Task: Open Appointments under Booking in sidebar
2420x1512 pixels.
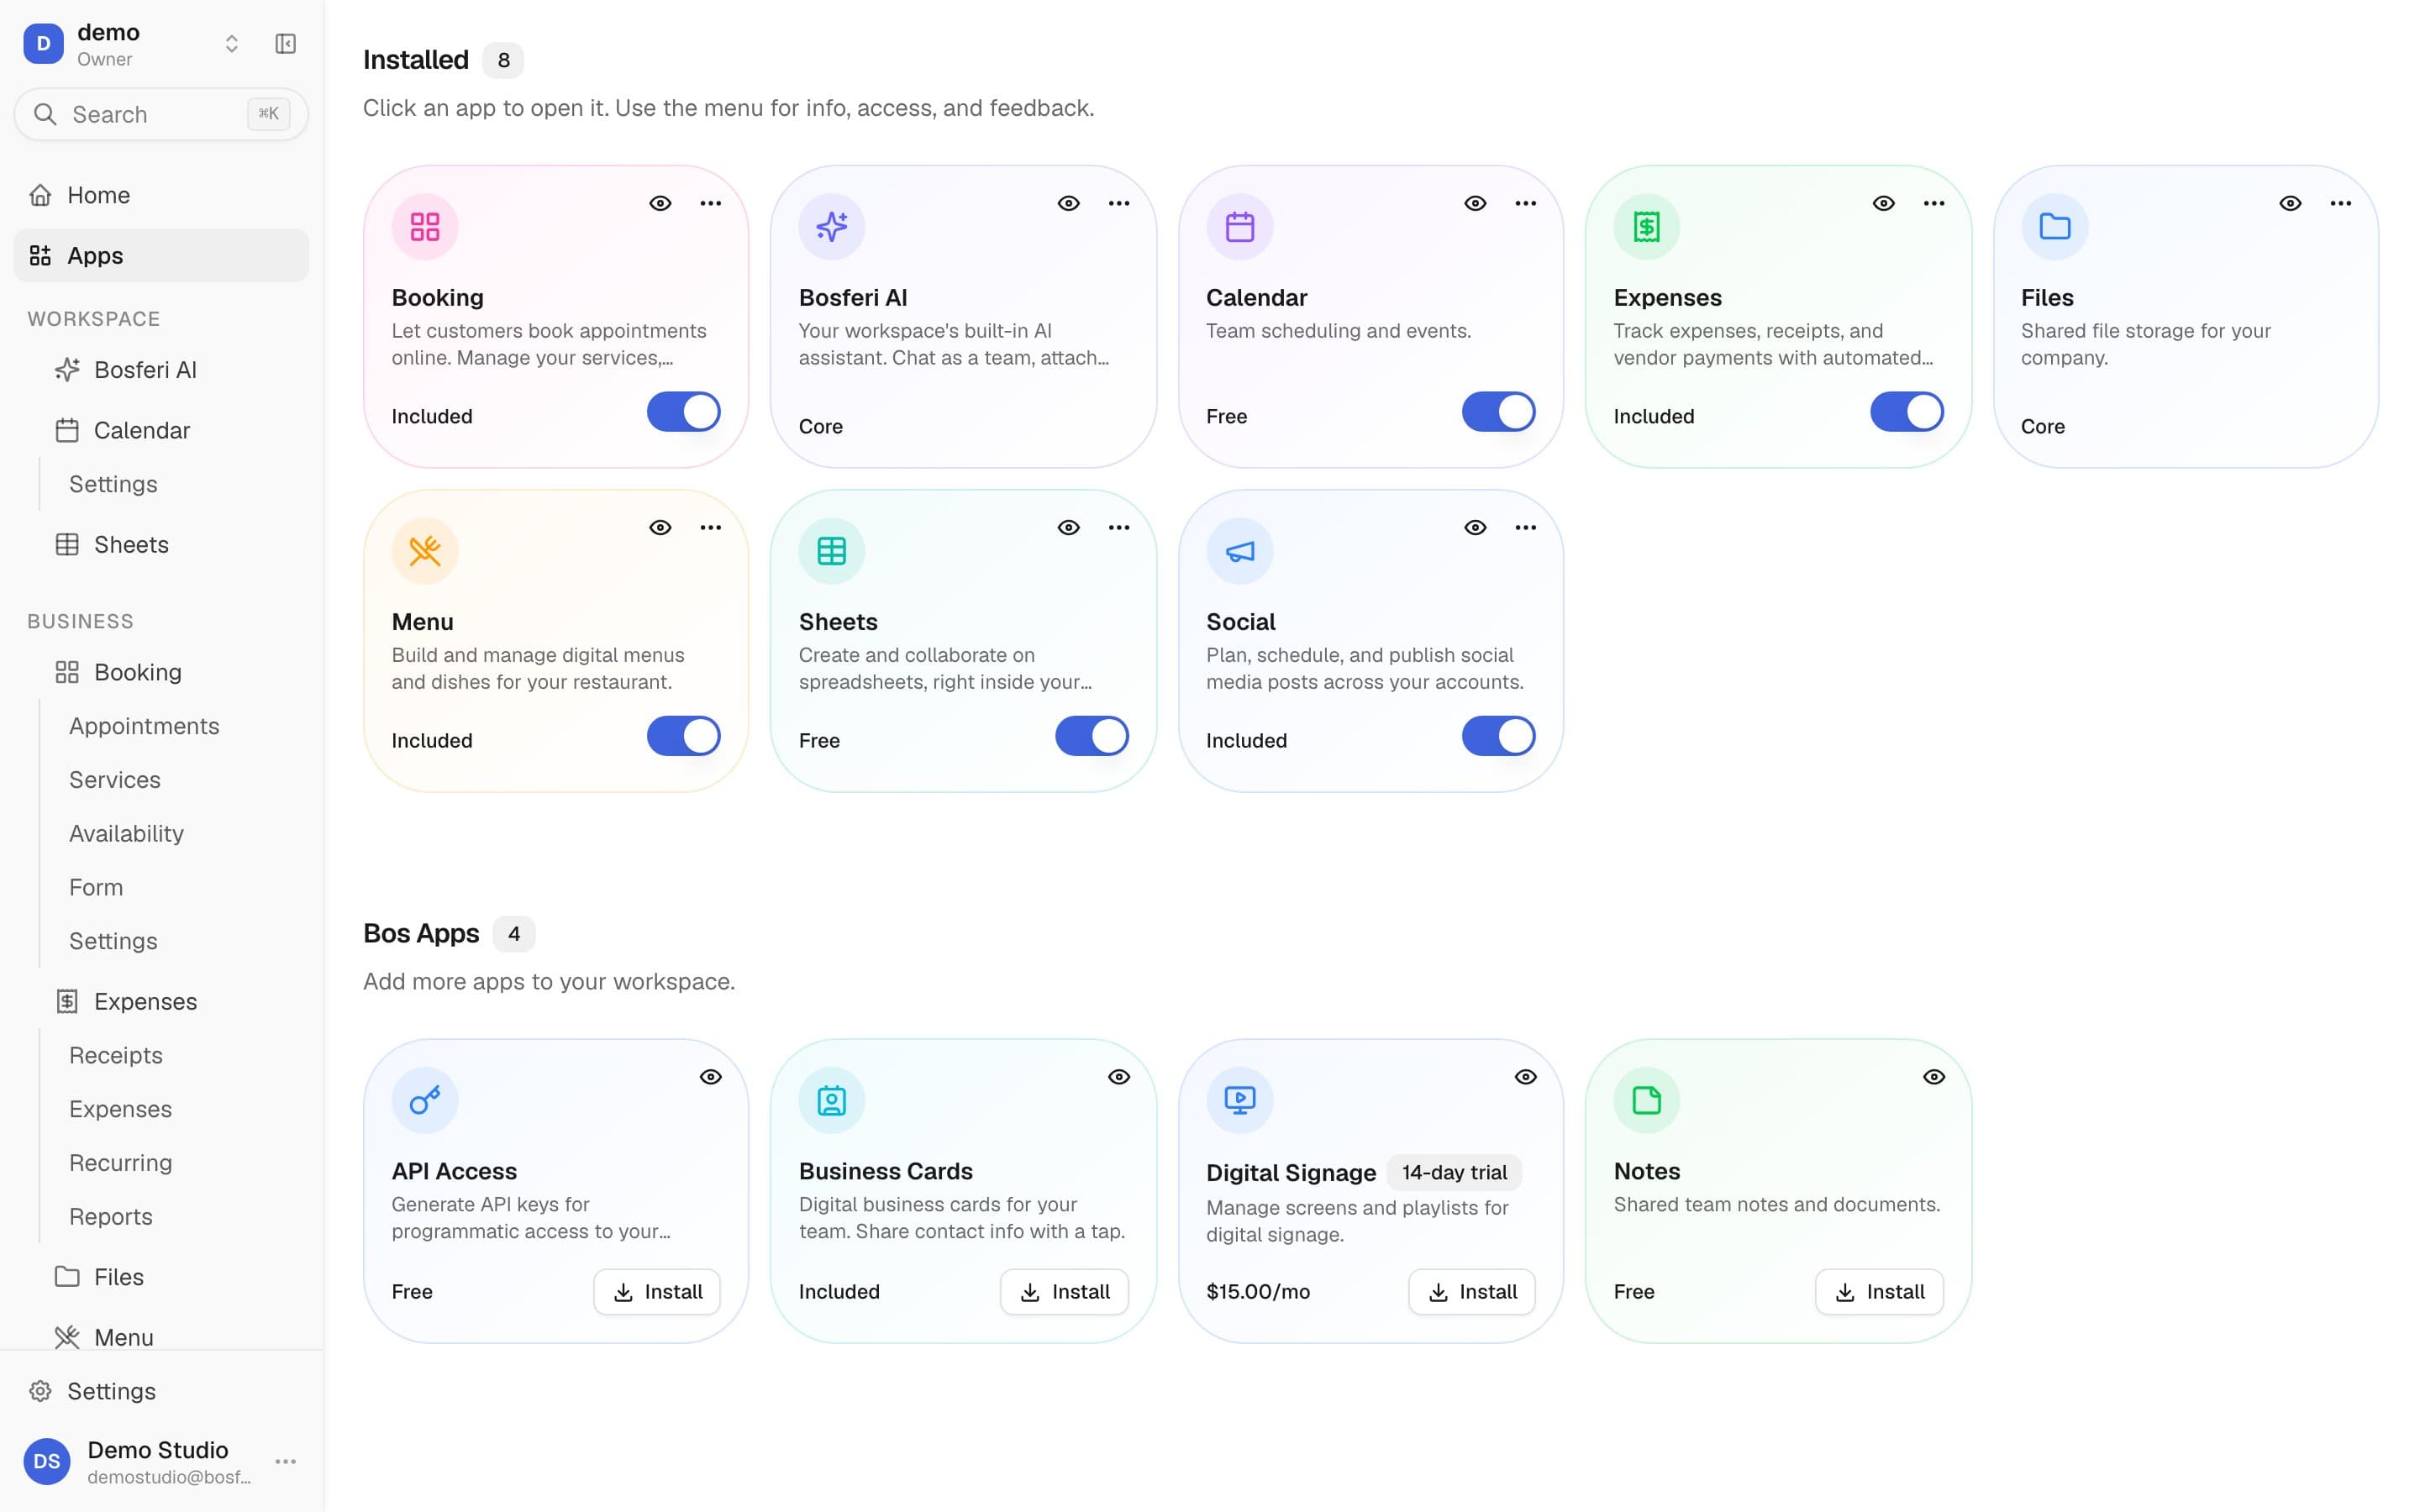Action: [x=144, y=726]
